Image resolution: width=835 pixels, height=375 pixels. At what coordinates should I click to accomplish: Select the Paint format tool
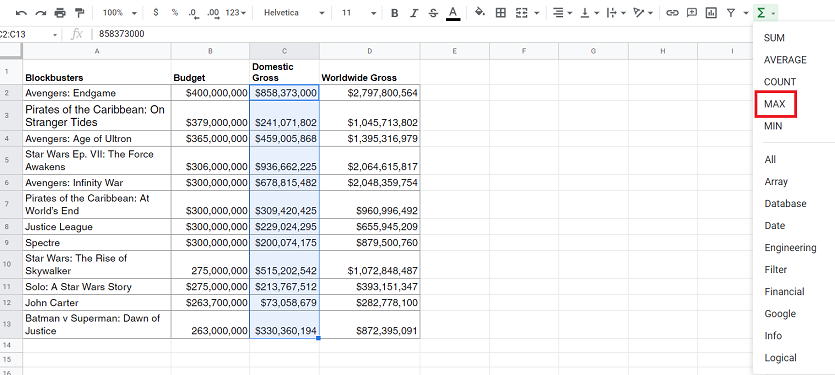coord(79,13)
